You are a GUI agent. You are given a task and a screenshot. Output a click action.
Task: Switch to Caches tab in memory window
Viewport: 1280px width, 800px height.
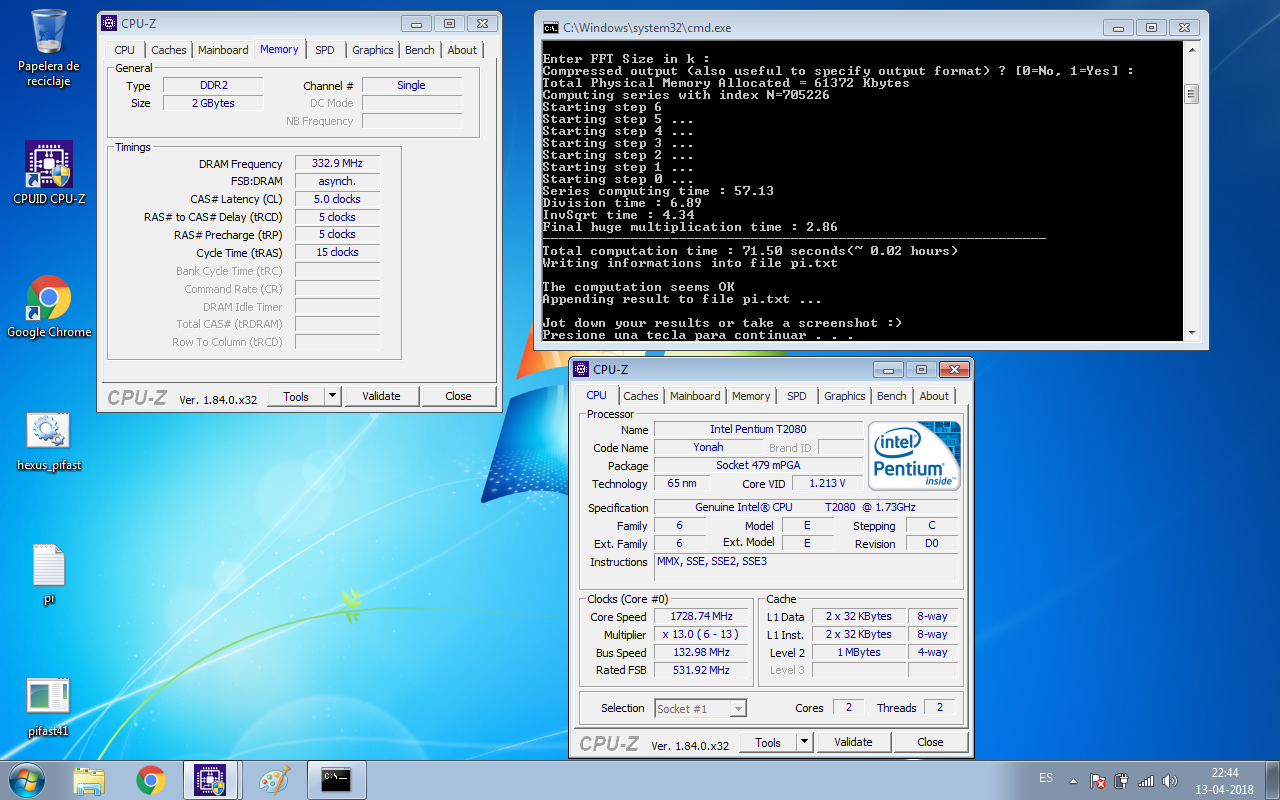click(x=169, y=50)
